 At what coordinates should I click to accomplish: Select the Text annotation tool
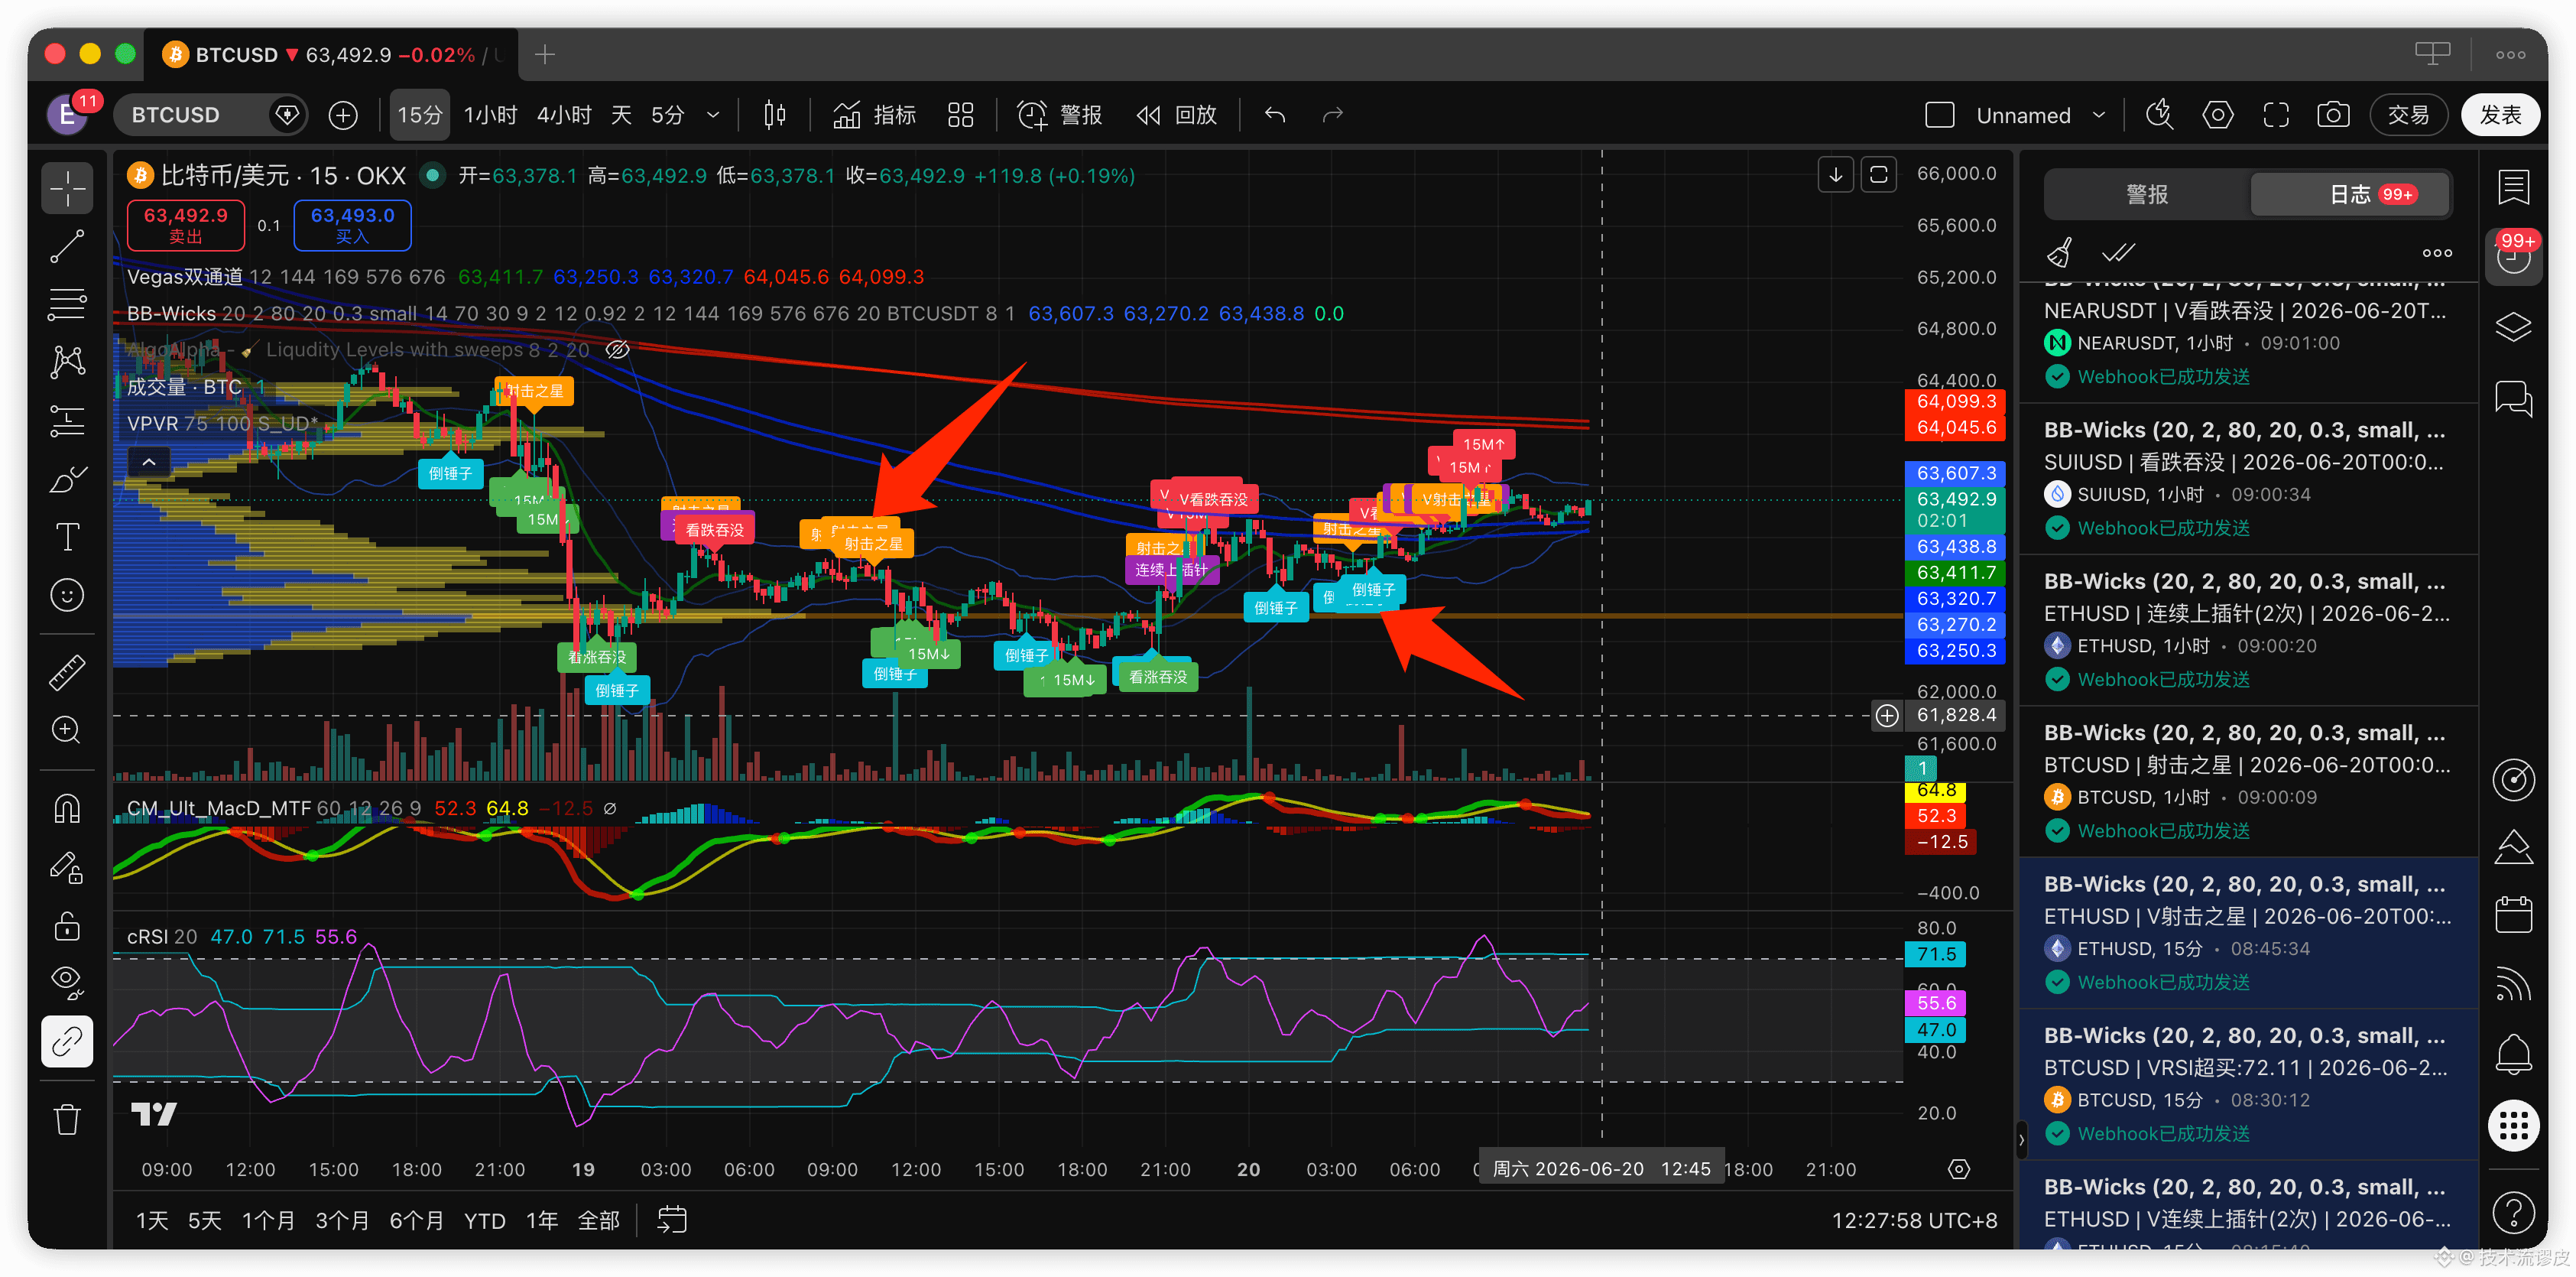(x=67, y=537)
